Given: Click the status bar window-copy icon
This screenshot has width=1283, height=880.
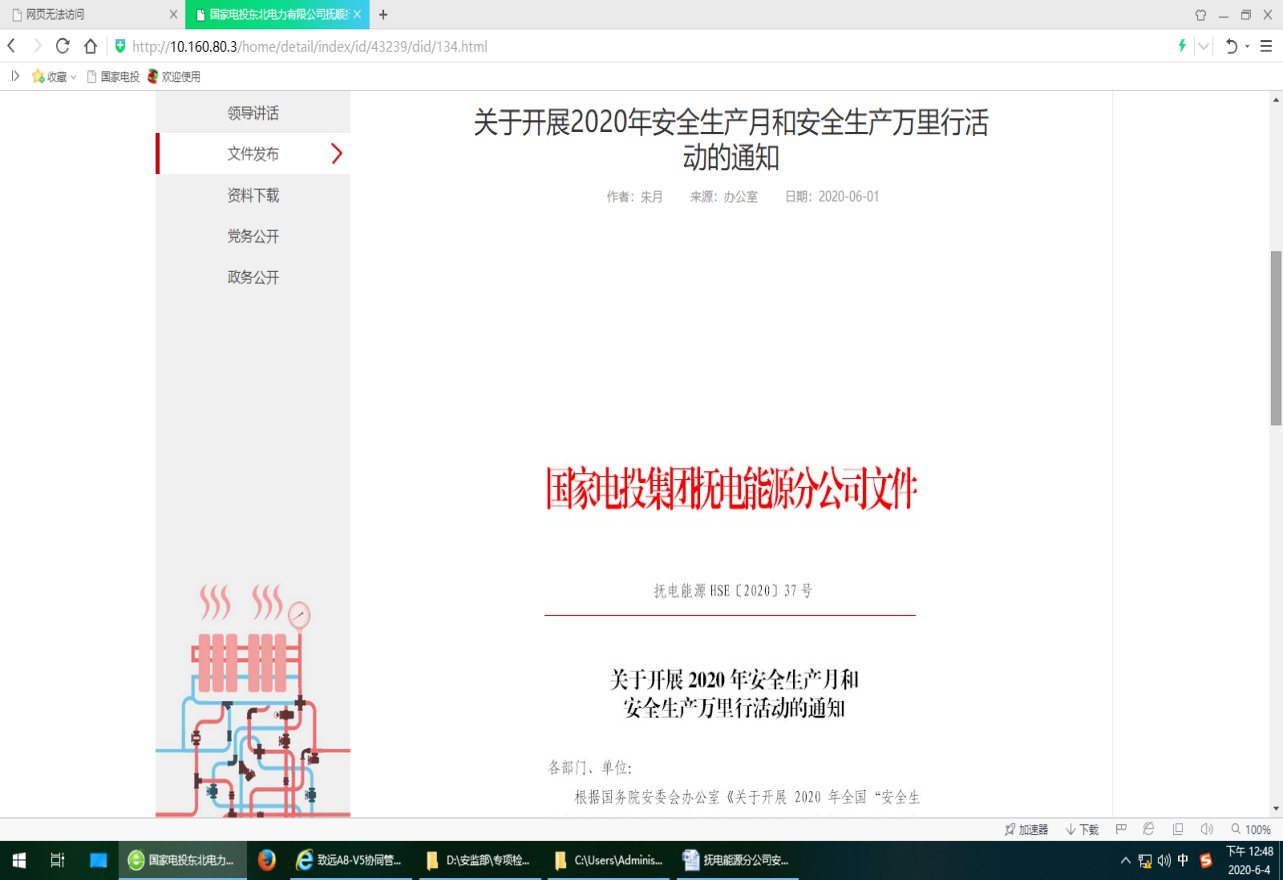Looking at the screenshot, I should click(x=1178, y=829).
